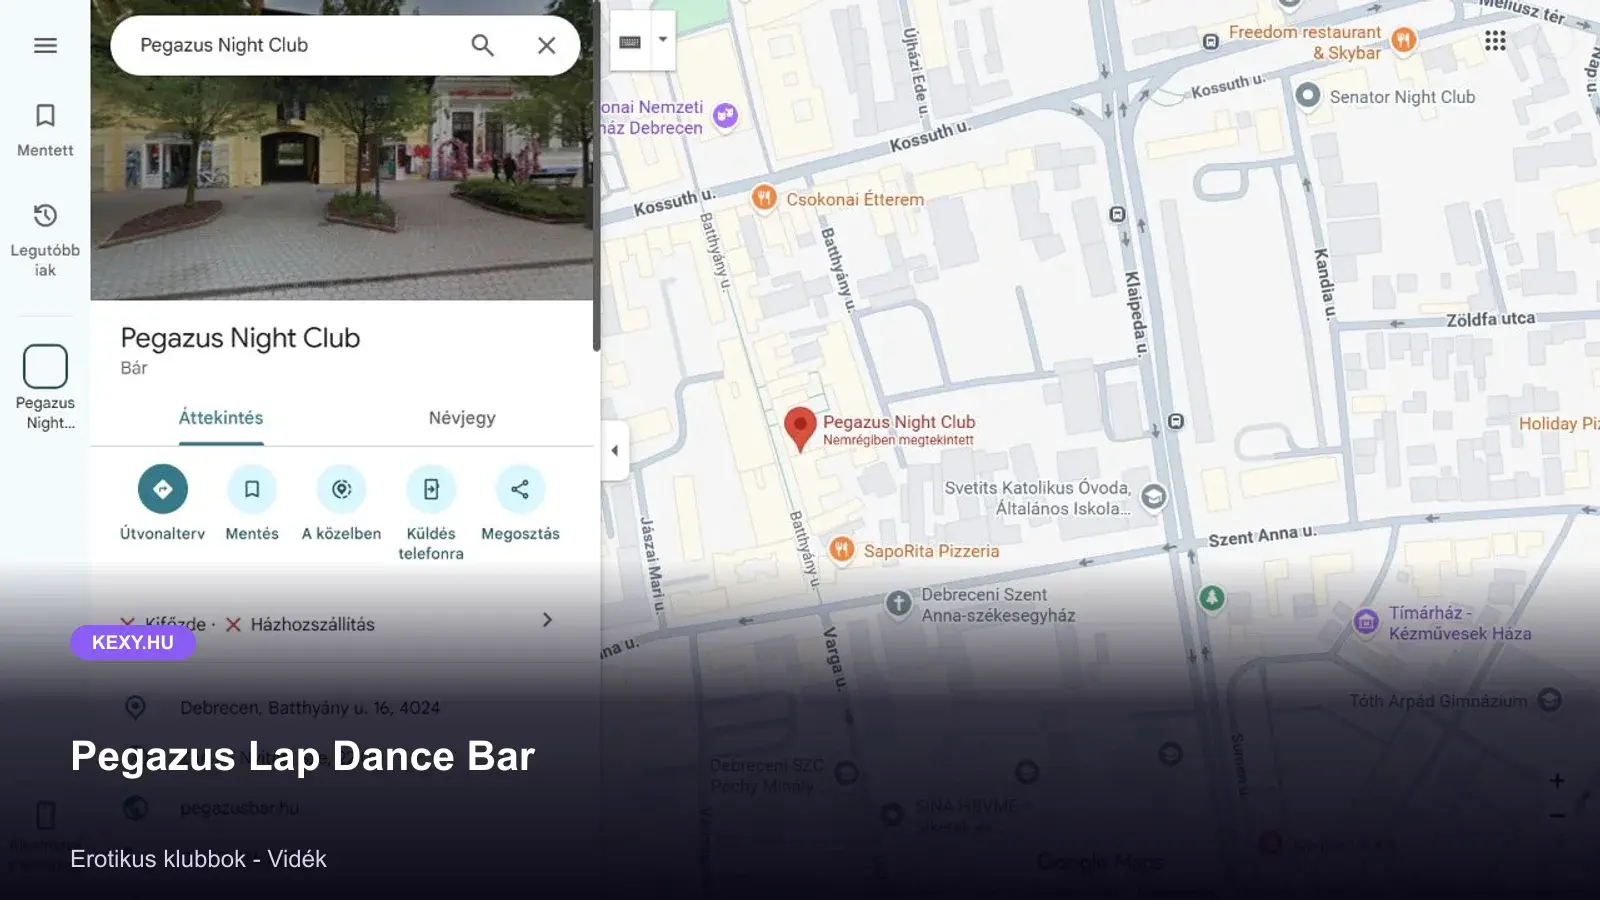Click the Útvonalterv directions button
The width and height of the screenshot is (1600, 900).
(162, 489)
